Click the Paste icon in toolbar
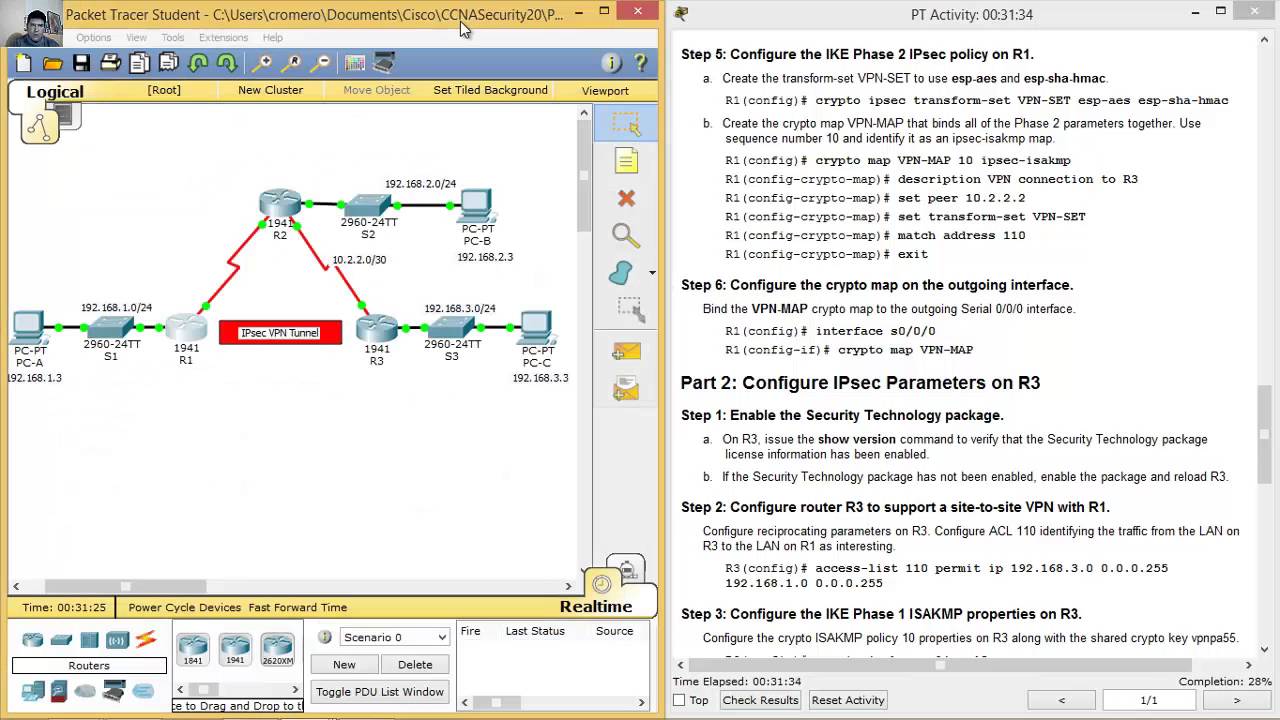This screenshot has width=1280, height=720. (168, 63)
